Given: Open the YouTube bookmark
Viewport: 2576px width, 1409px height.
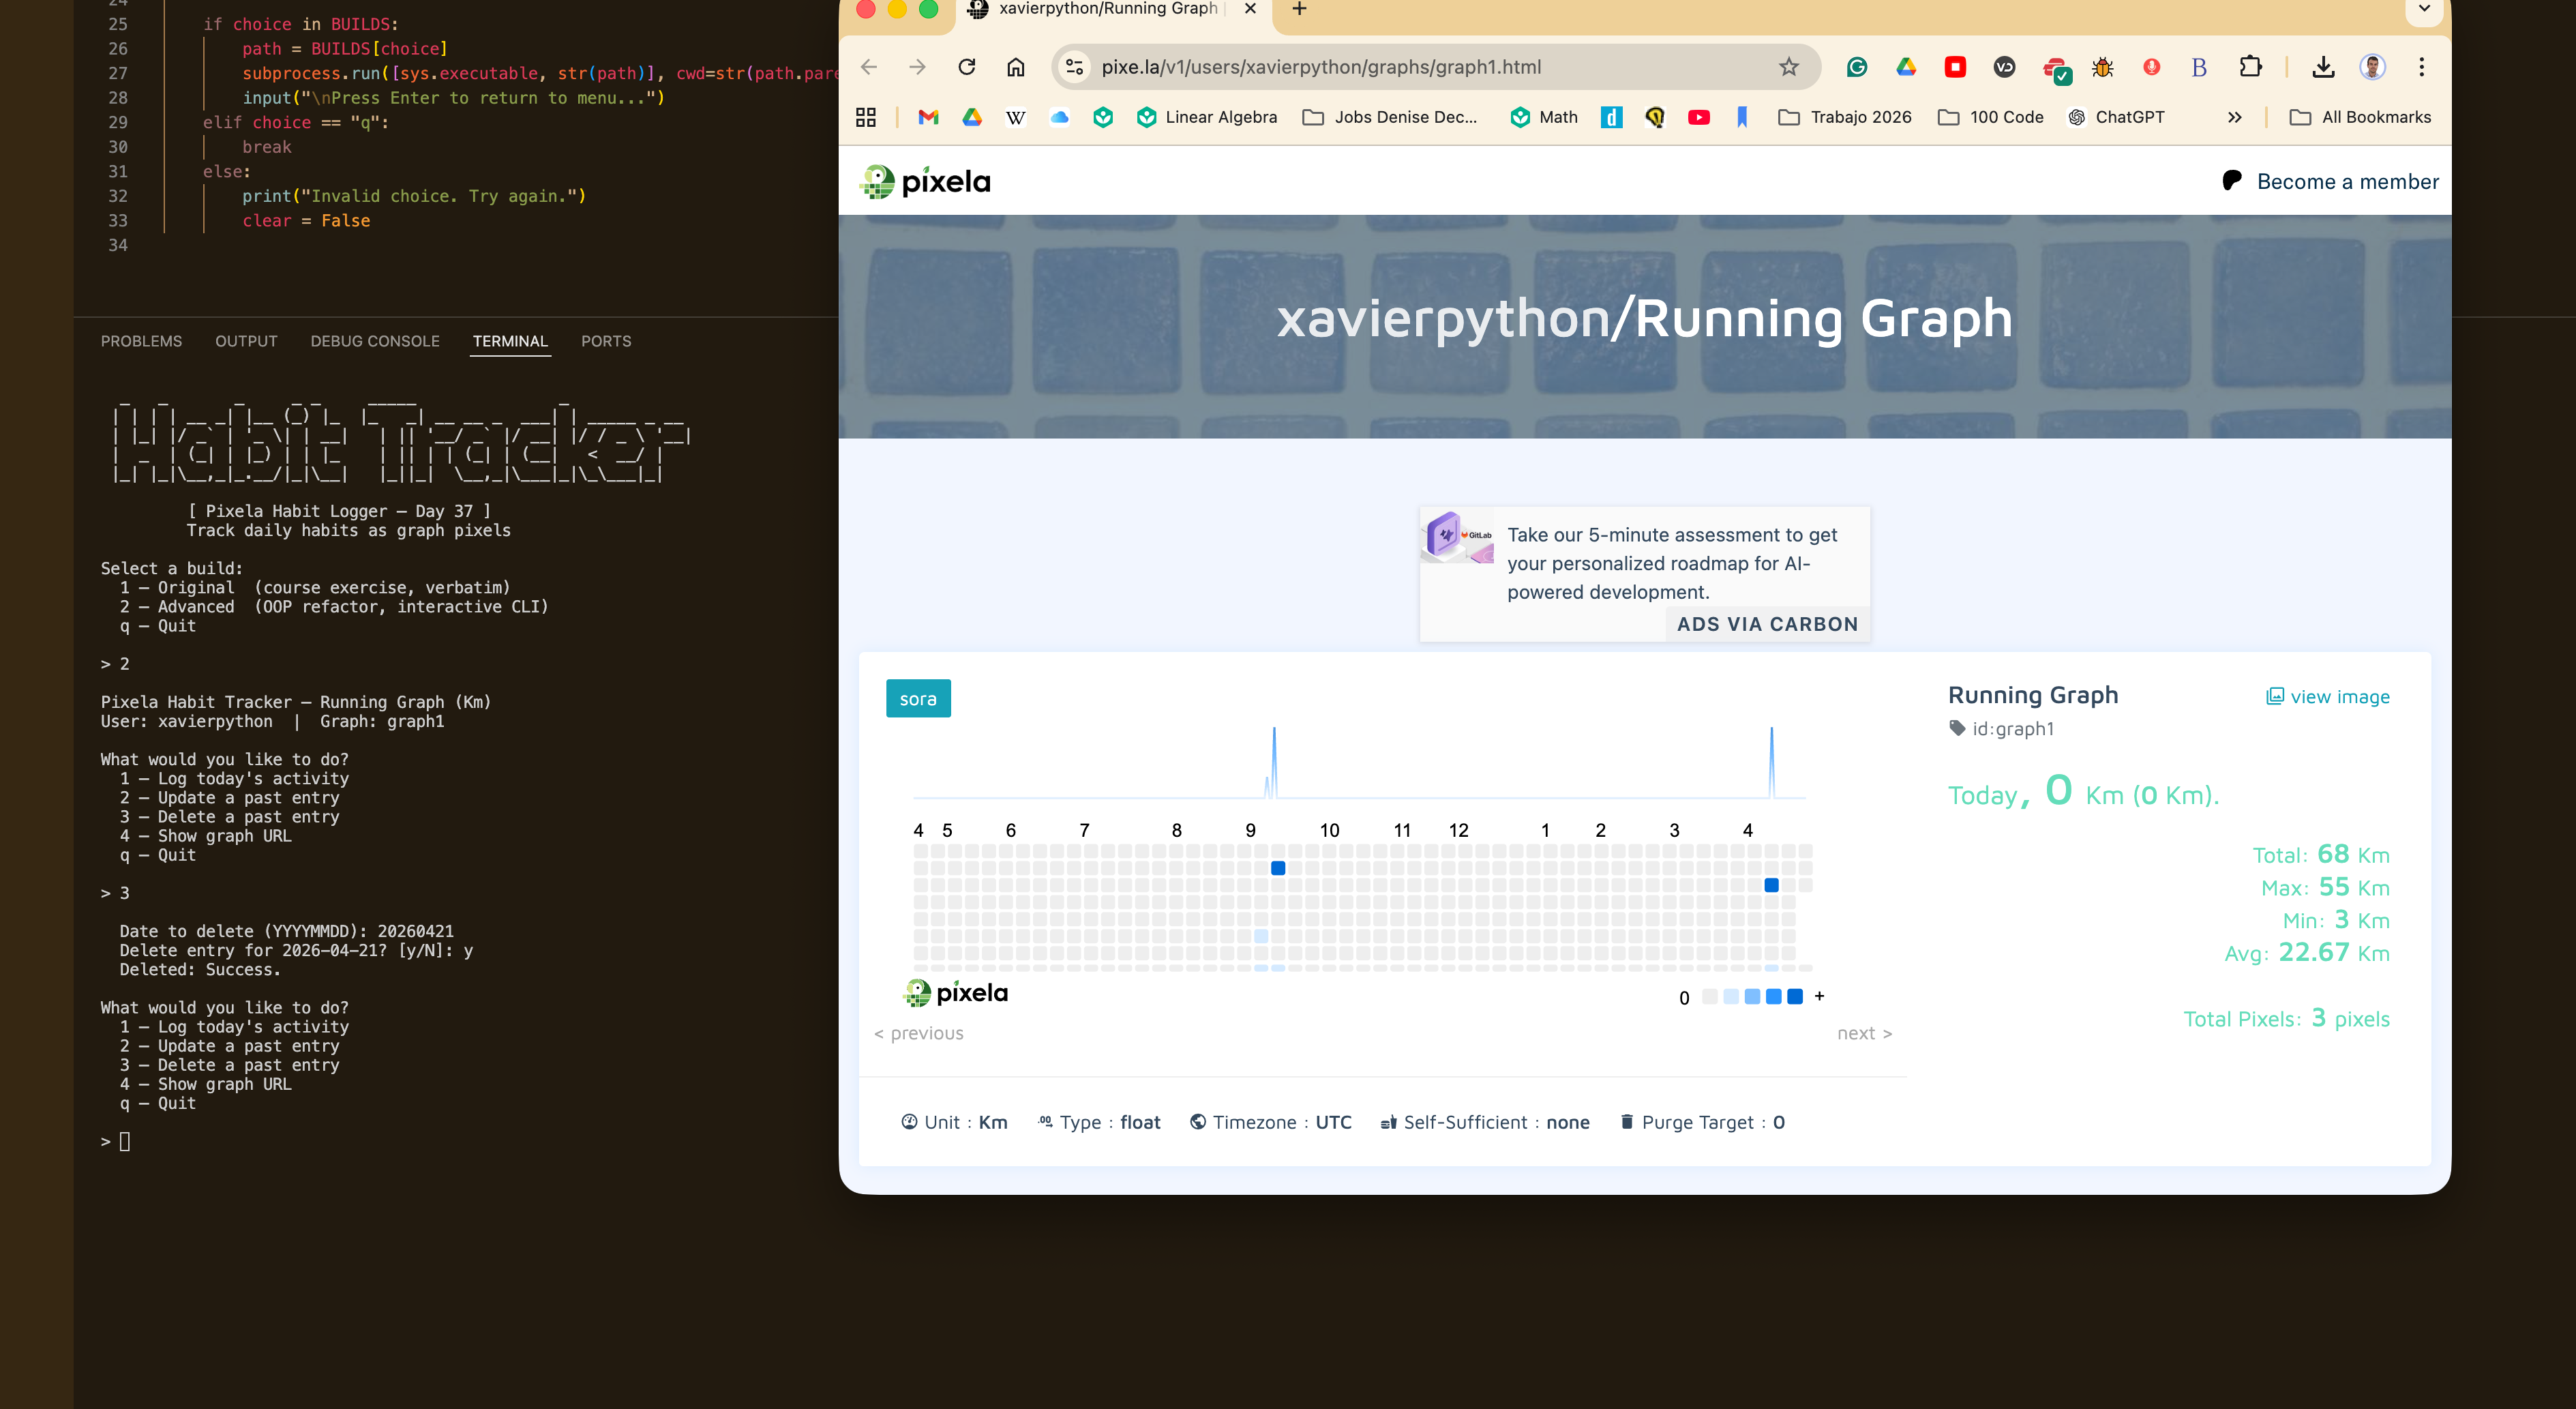Looking at the screenshot, I should point(1698,117).
